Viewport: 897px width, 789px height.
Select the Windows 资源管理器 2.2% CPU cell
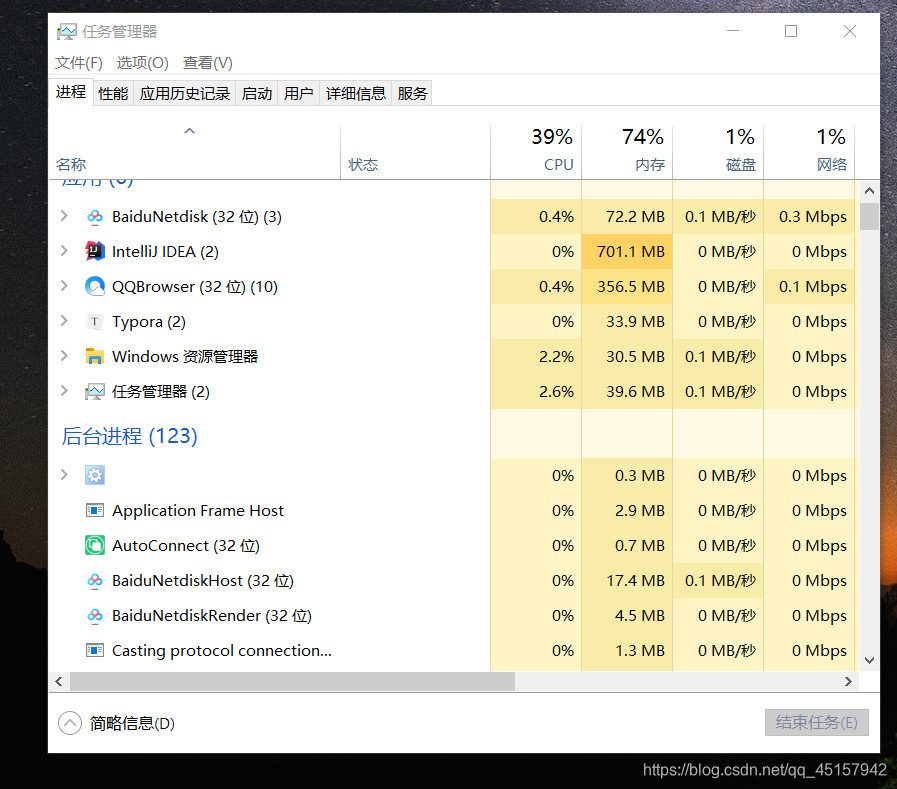pos(536,356)
